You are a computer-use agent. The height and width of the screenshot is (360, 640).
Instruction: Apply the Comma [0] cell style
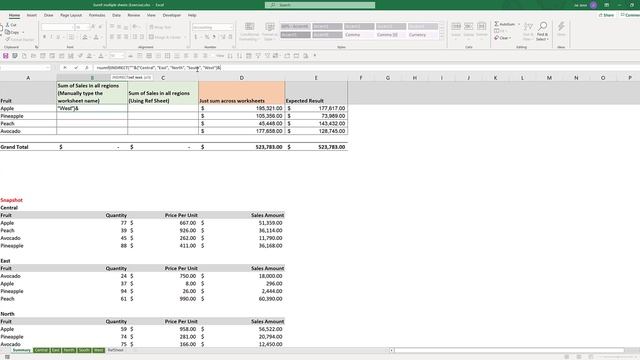(391, 35)
